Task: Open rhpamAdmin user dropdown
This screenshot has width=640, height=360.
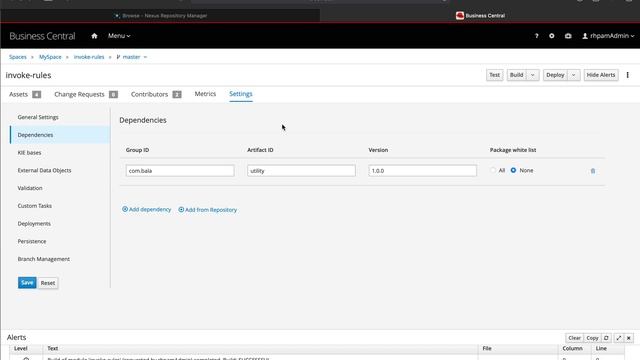Action: 608,36
